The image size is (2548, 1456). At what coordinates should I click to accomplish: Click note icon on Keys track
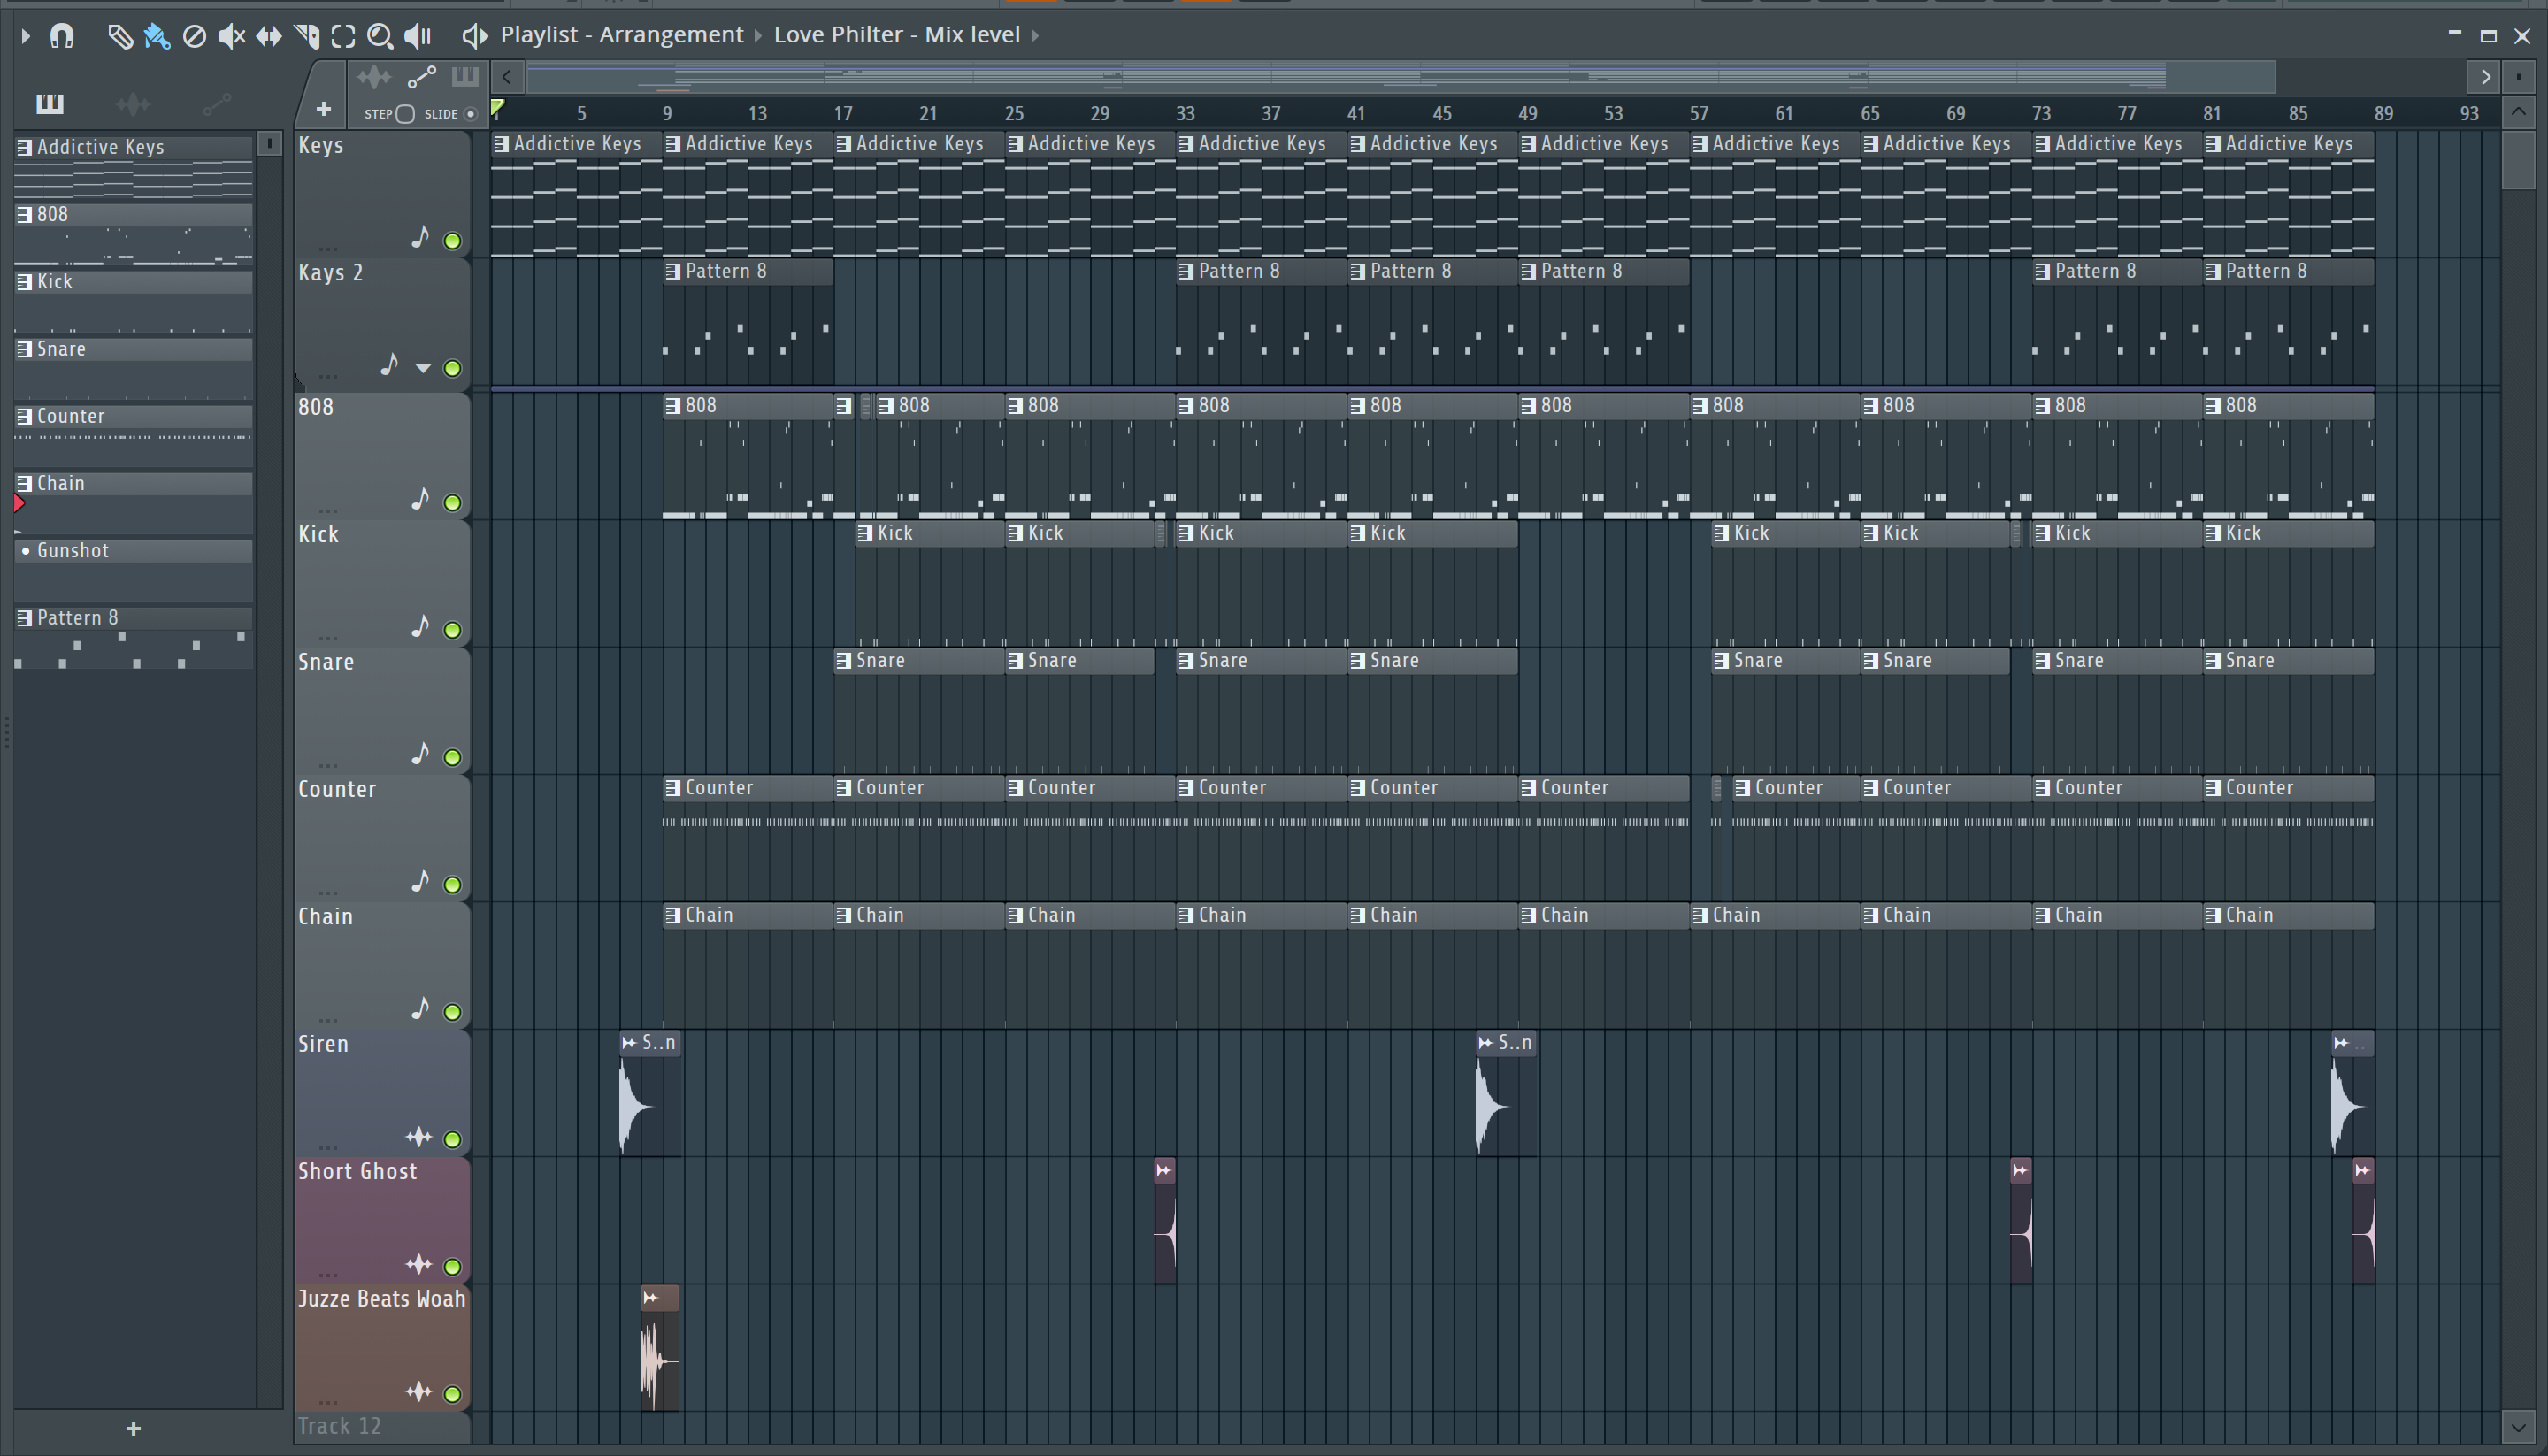pos(420,238)
